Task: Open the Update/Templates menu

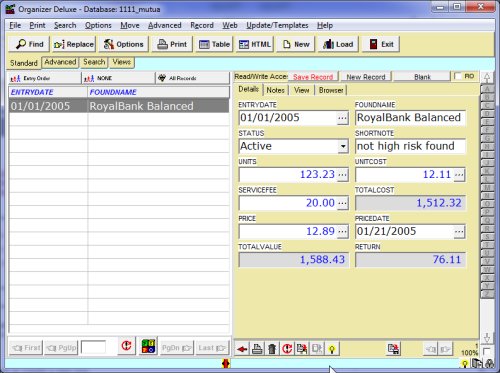Action: tap(277, 25)
